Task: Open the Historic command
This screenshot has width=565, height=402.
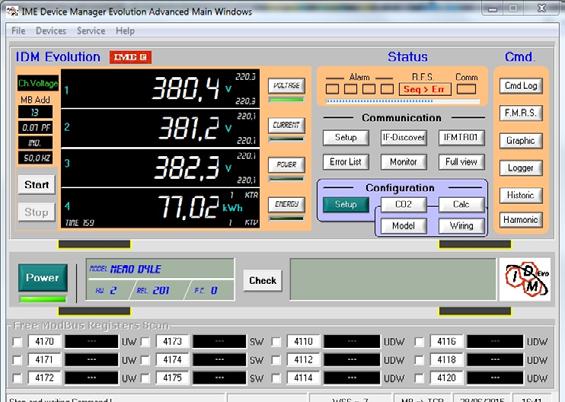Action: [x=521, y=195]
